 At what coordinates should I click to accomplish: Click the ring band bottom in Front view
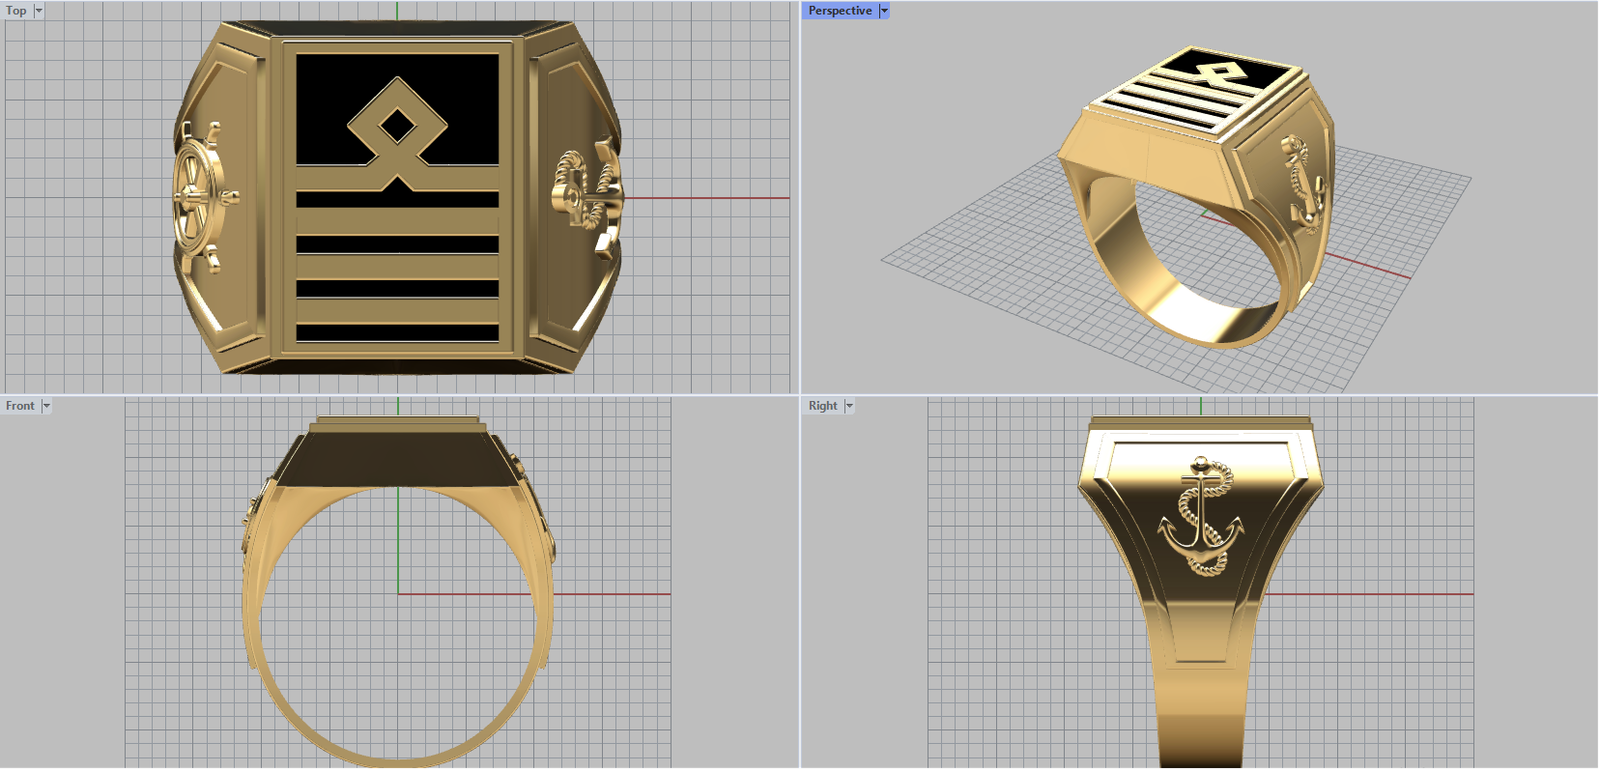tap(398, 757)
